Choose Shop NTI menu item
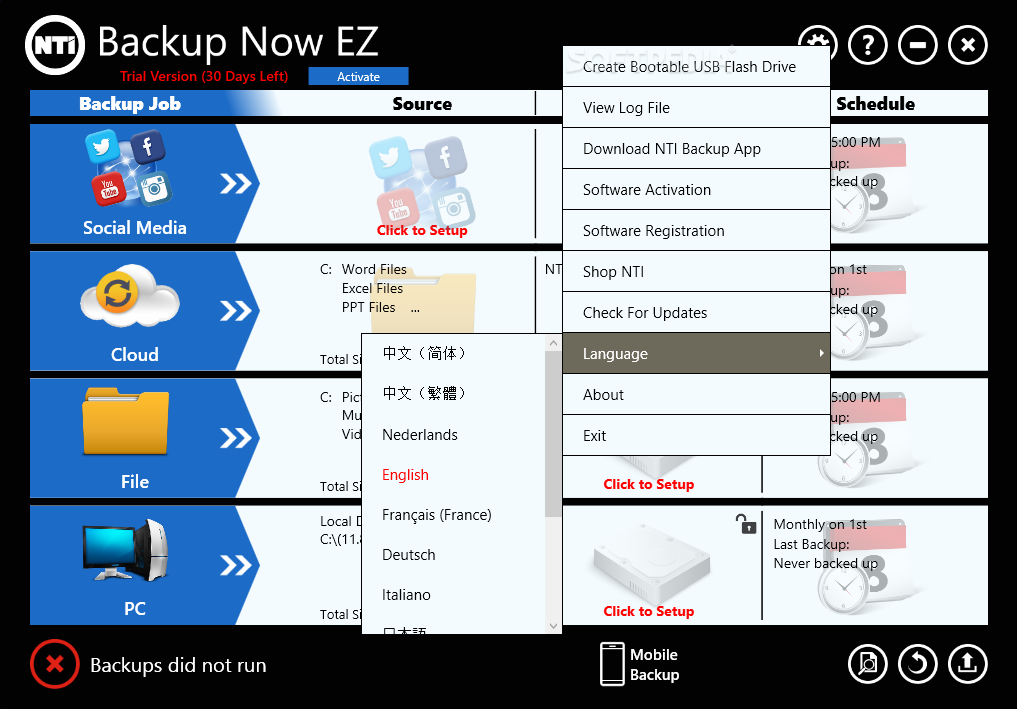The width and height of the screenshot is (1017, 709). (x=696, y=271)
